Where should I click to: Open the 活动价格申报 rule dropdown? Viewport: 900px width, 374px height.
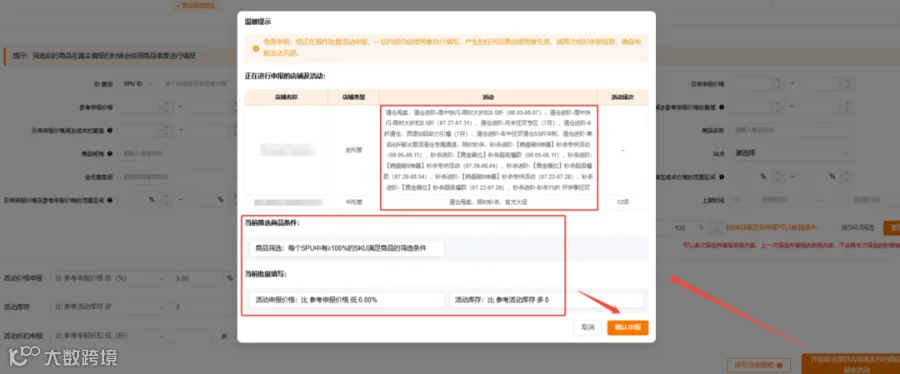point(110,278)
